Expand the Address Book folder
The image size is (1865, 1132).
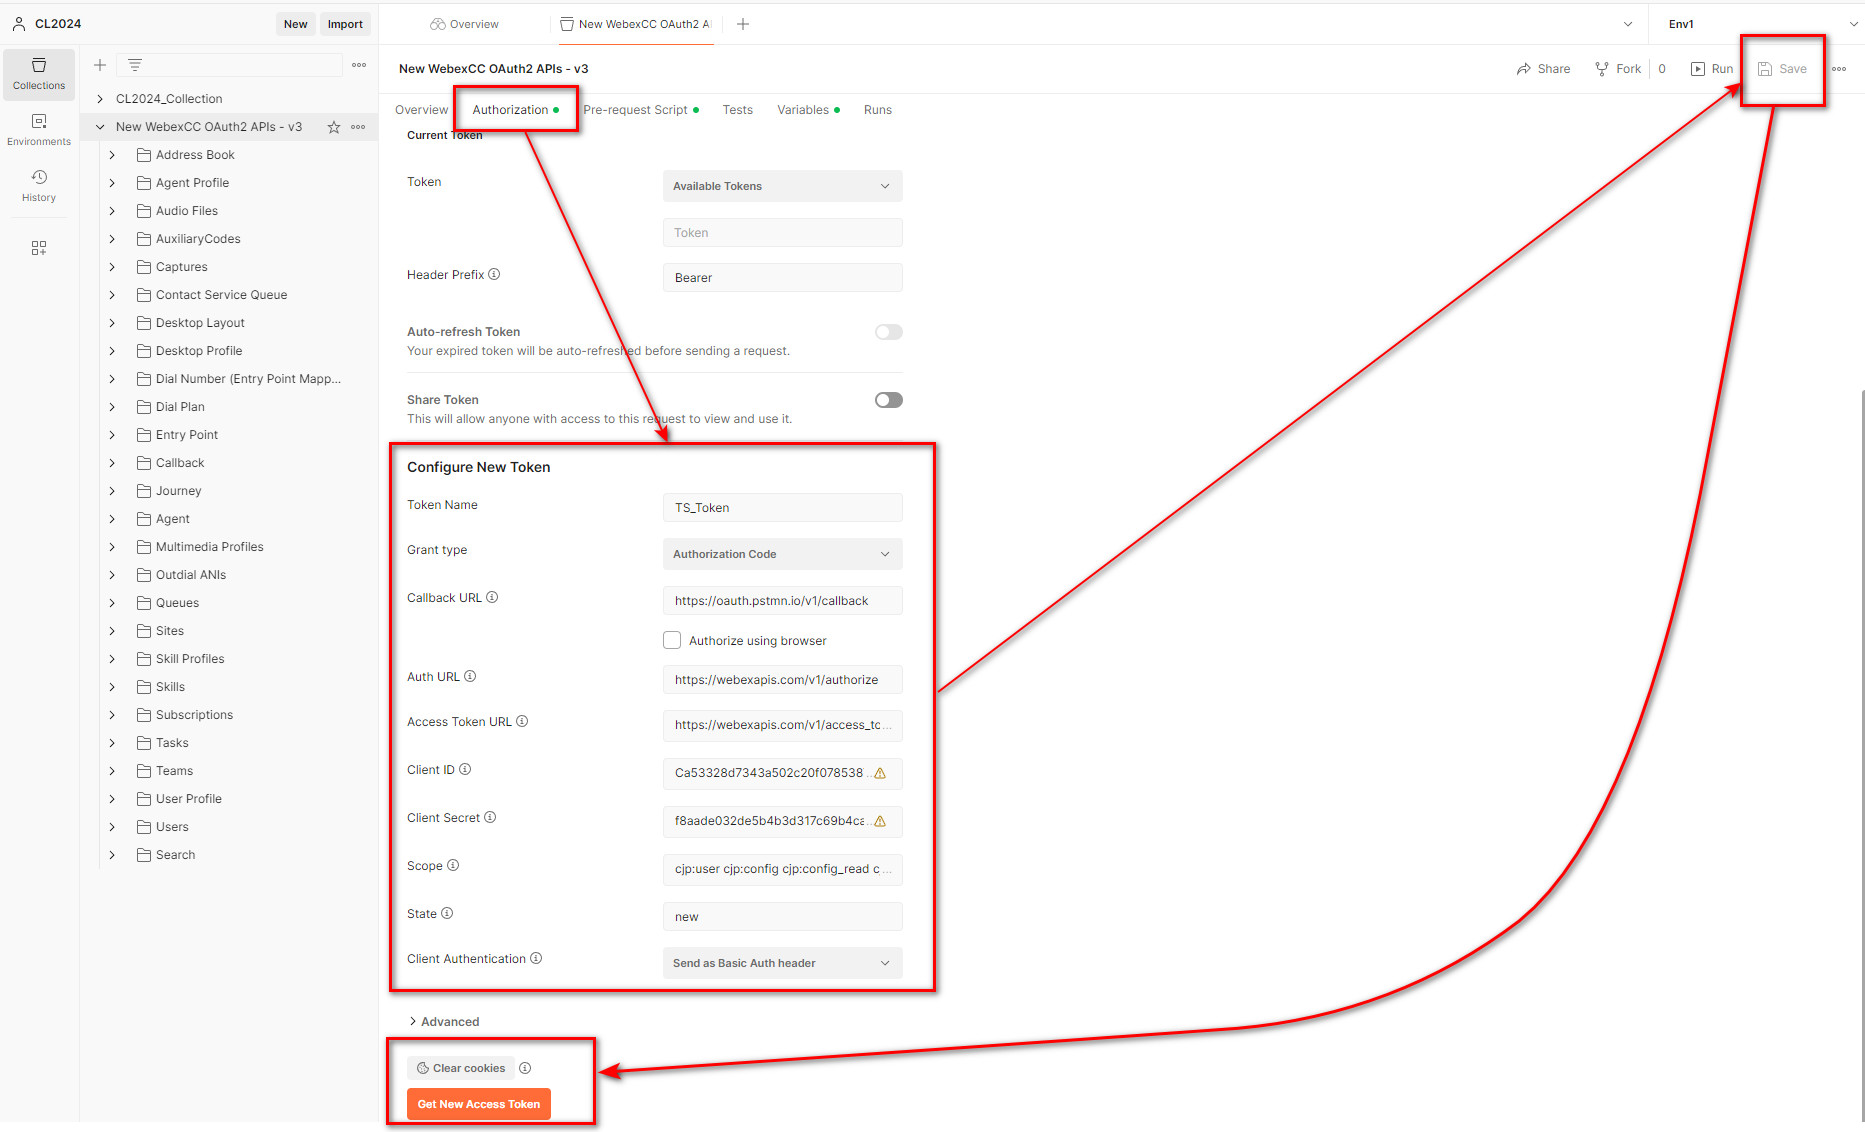click(112, 155)
